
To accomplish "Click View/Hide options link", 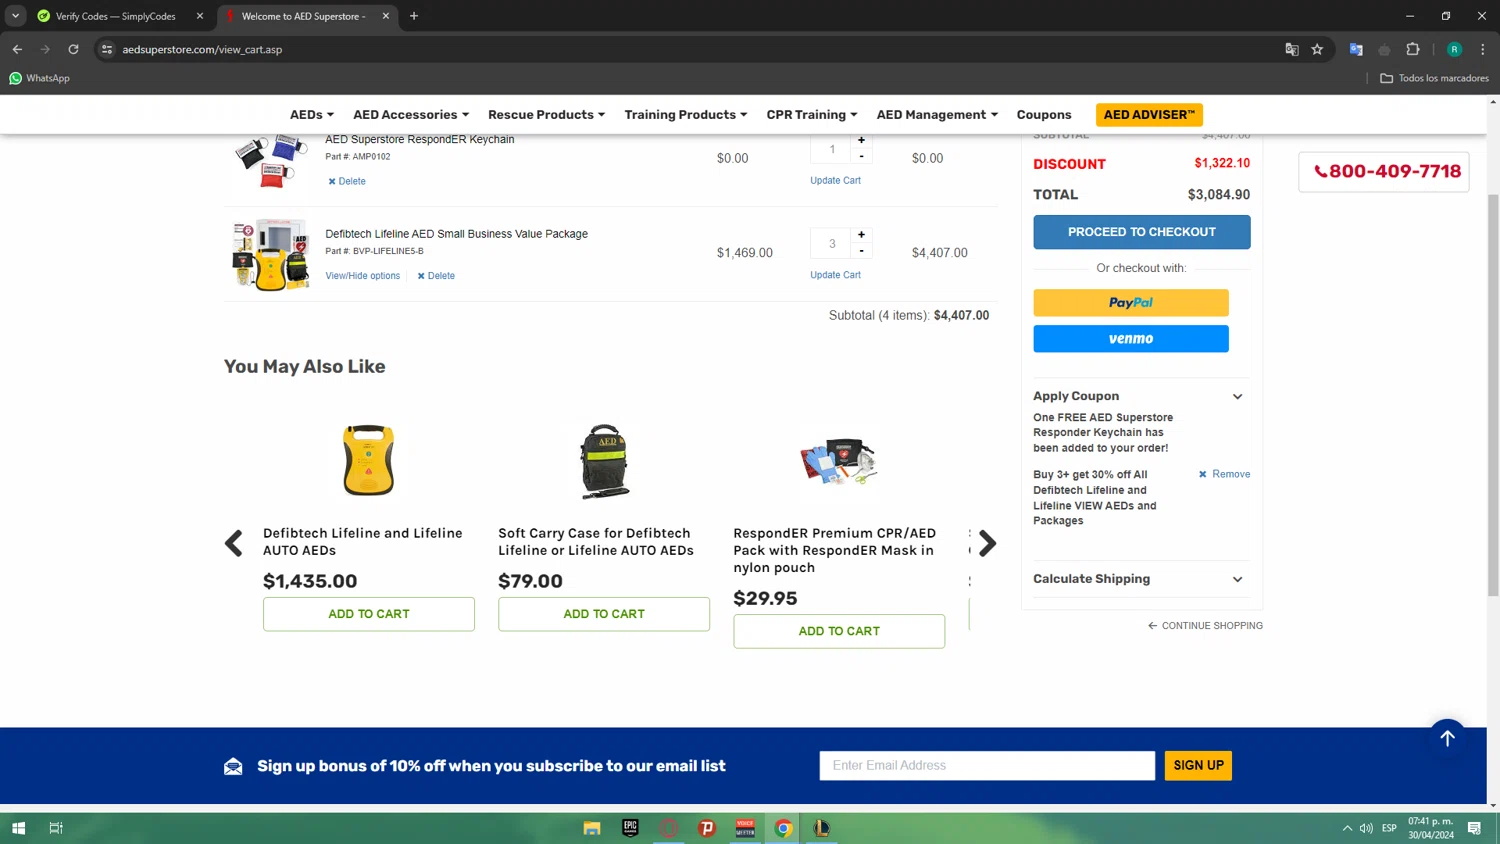I will [362, 276].
